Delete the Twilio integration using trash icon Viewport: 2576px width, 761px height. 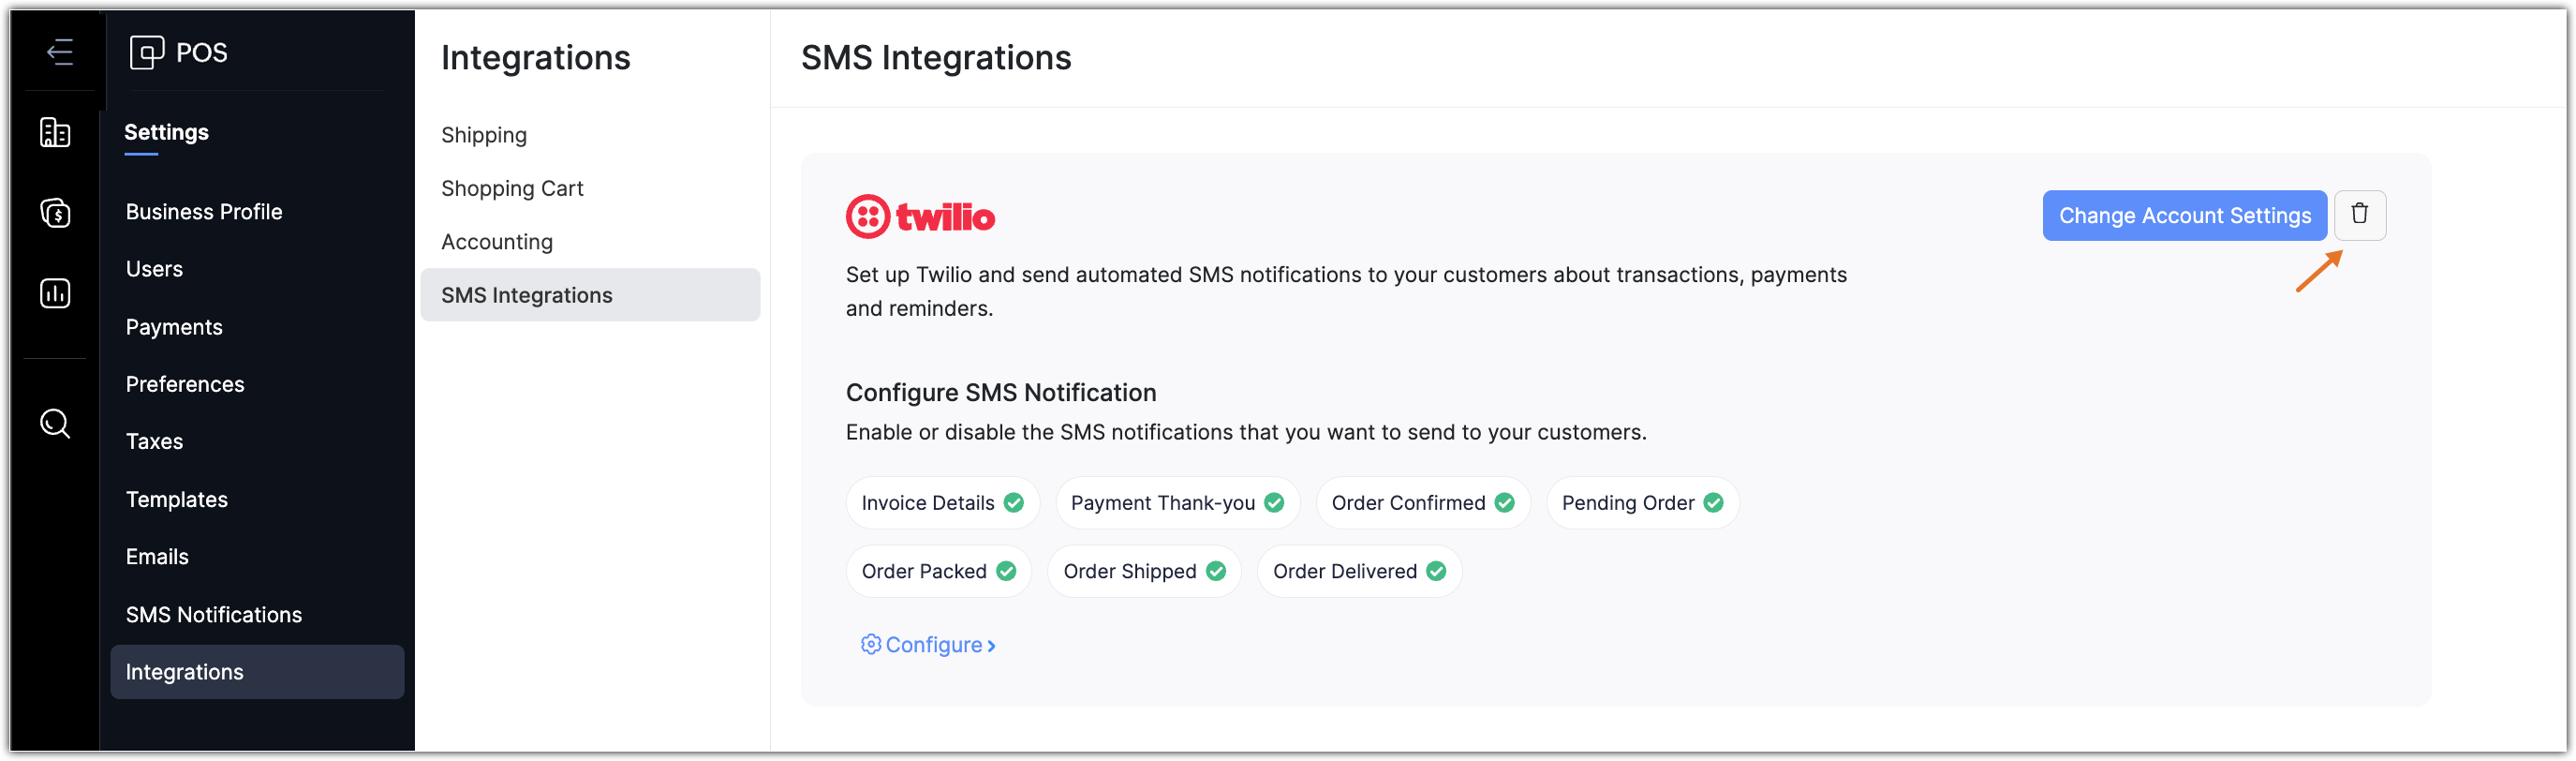(x=2359, y=215)
